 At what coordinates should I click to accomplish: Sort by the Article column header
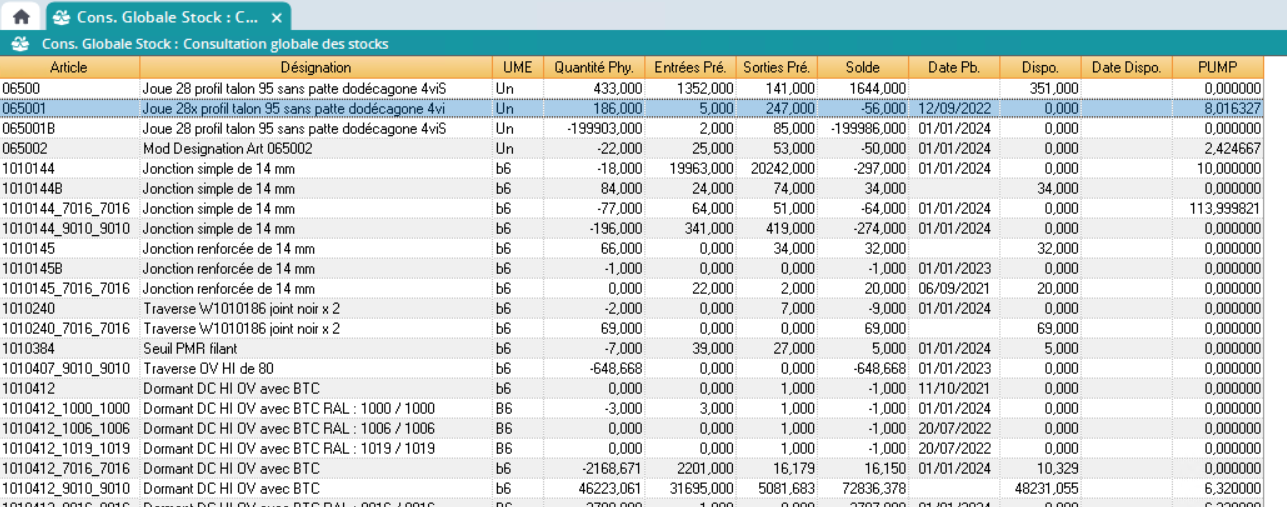[x=69, y=67]
